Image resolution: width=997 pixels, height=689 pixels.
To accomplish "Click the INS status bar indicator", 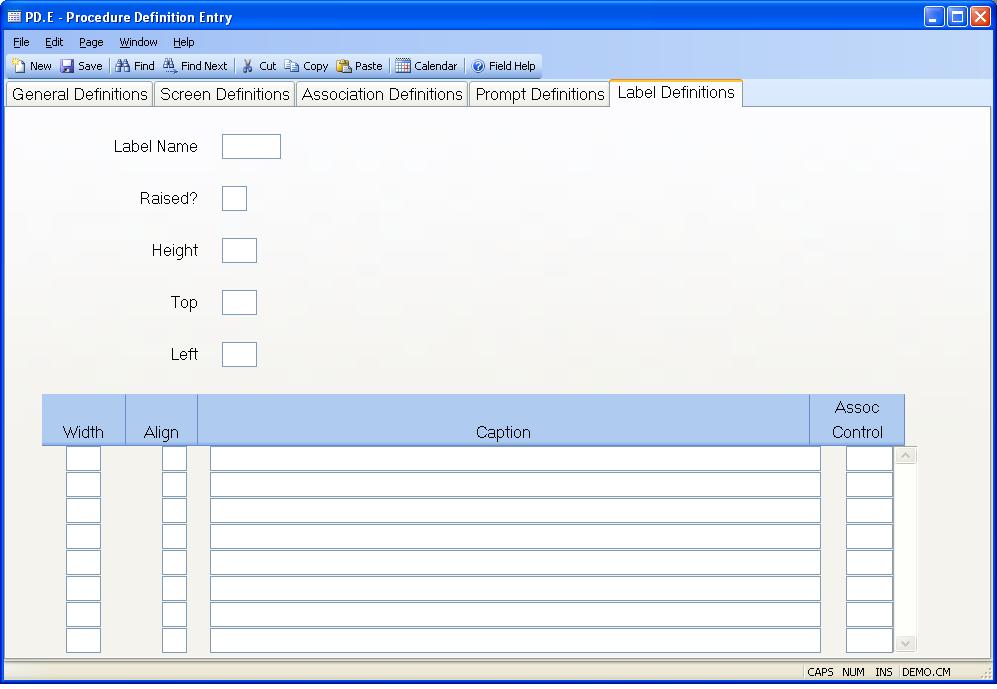I will (884, 672).
